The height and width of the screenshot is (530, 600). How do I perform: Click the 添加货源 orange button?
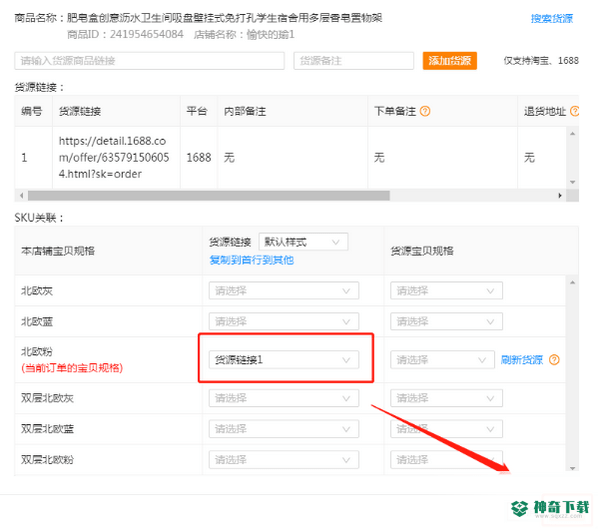click(450, 61)
